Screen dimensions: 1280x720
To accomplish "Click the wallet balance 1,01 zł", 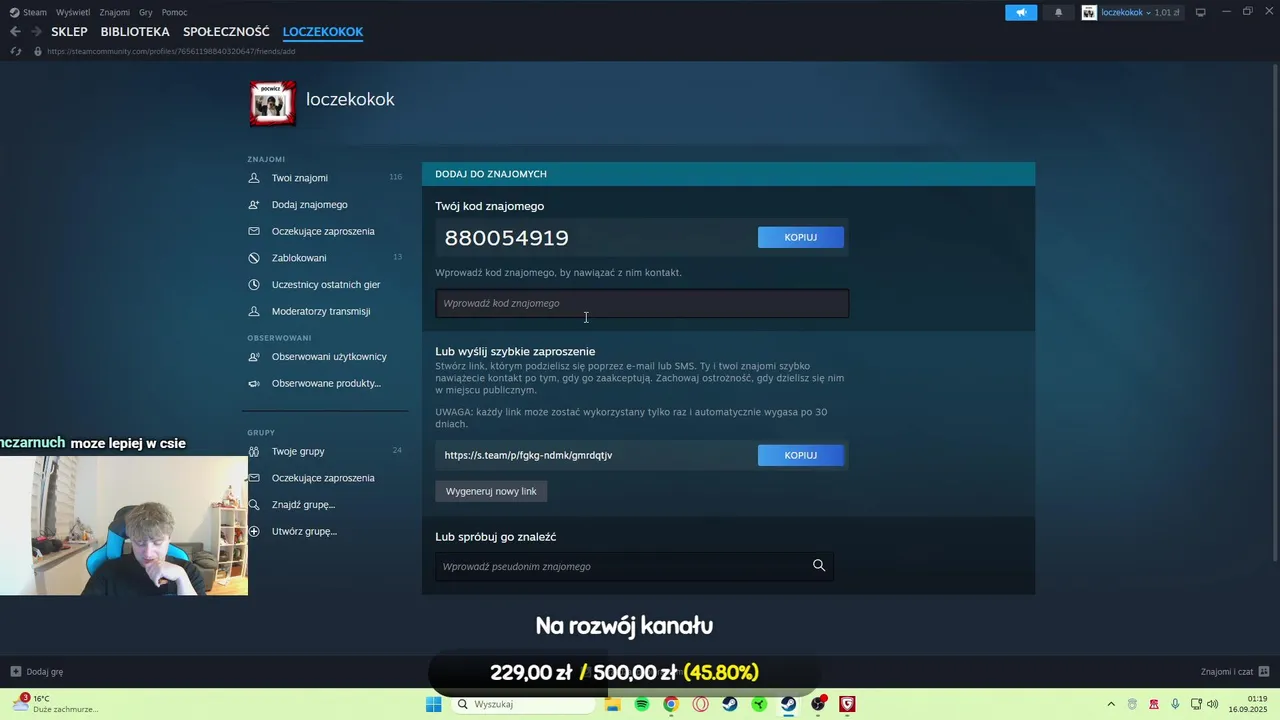I will [1167, 12].
